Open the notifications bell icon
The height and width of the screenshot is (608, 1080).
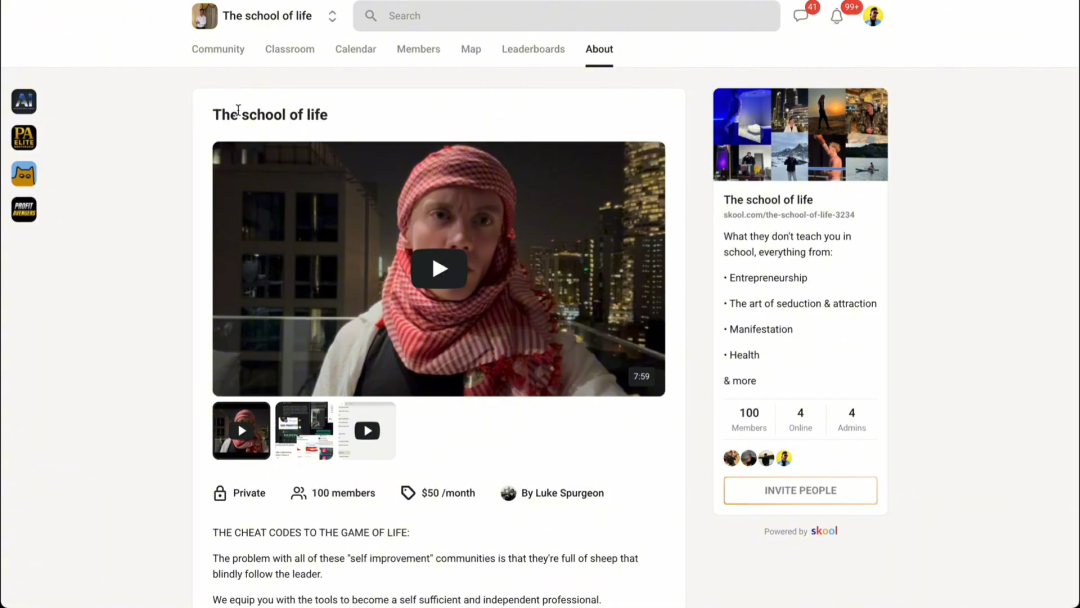pyautogui.click(x=836, y=16)
